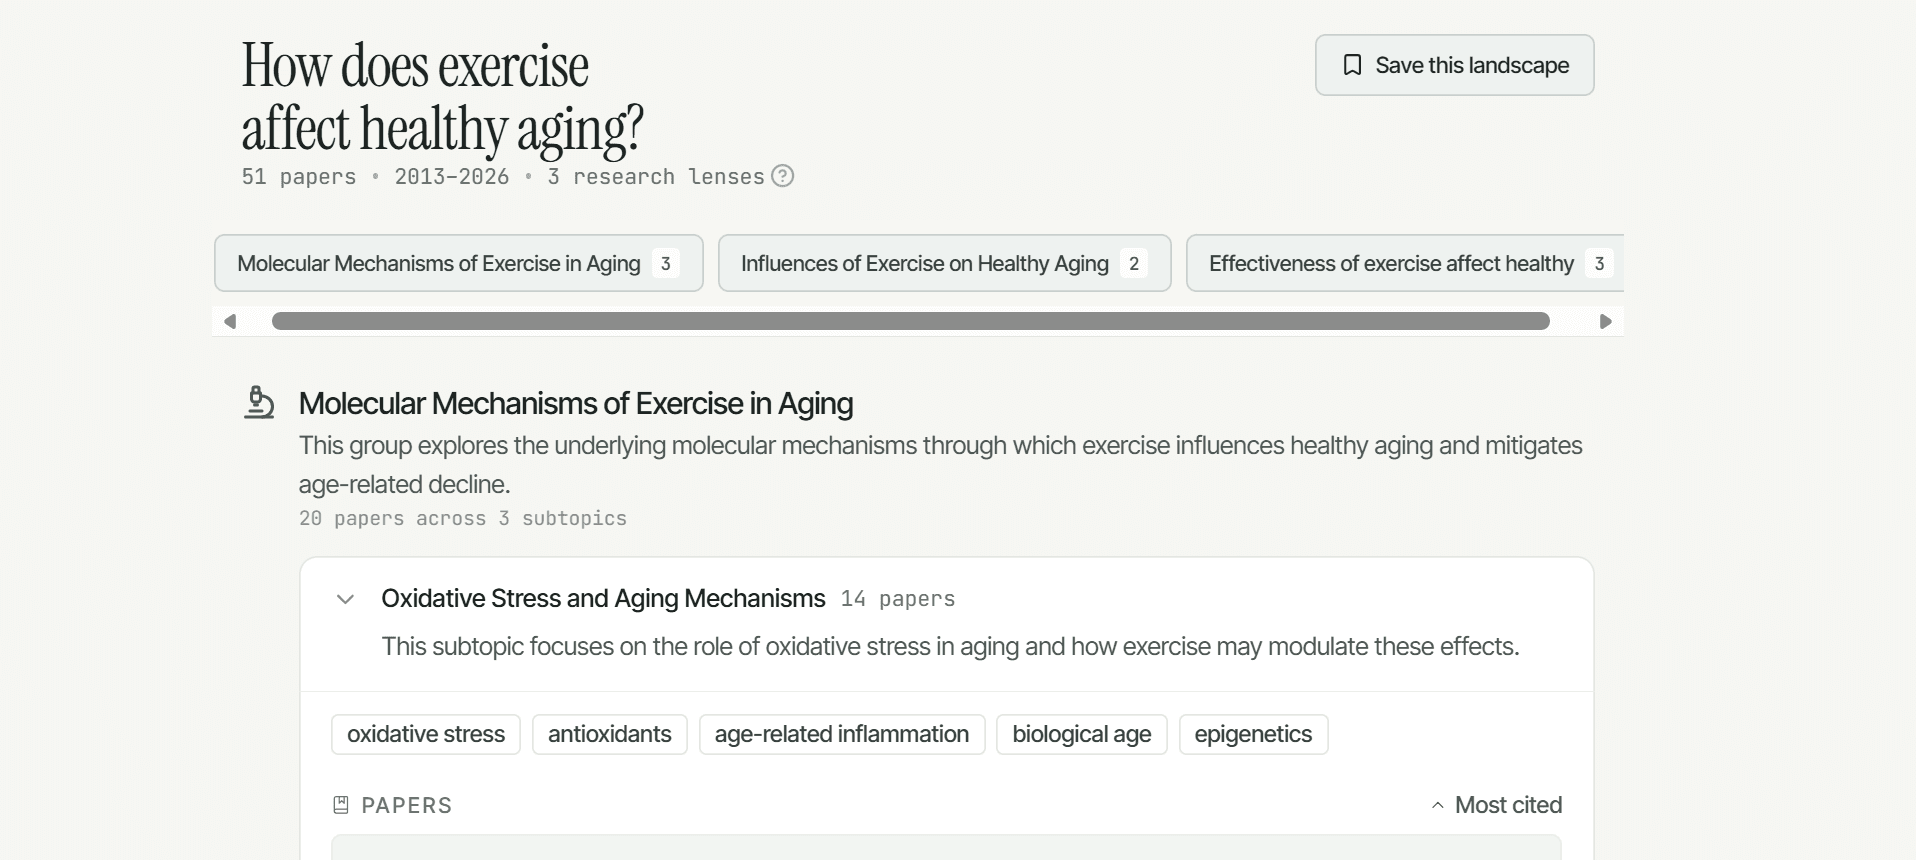
Task: Open the Most cited sort dropdown
Action: point(1496,805)
